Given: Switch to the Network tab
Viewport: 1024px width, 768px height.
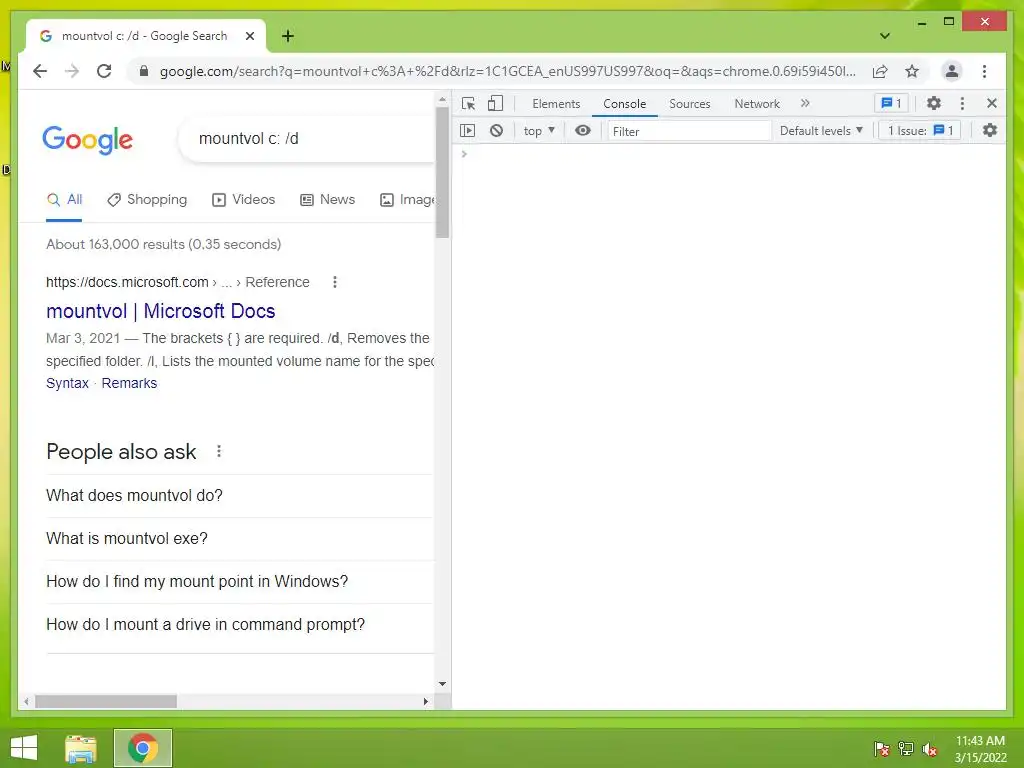Looking at the screenshot, I should pyautogui.click(x=757, y=104).
